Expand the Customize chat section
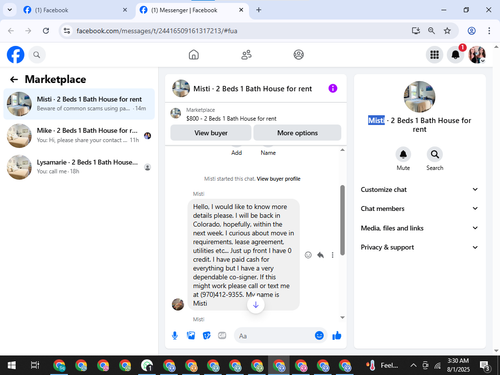This screenshot has width=500, height=375. click(x=419, y=189)
